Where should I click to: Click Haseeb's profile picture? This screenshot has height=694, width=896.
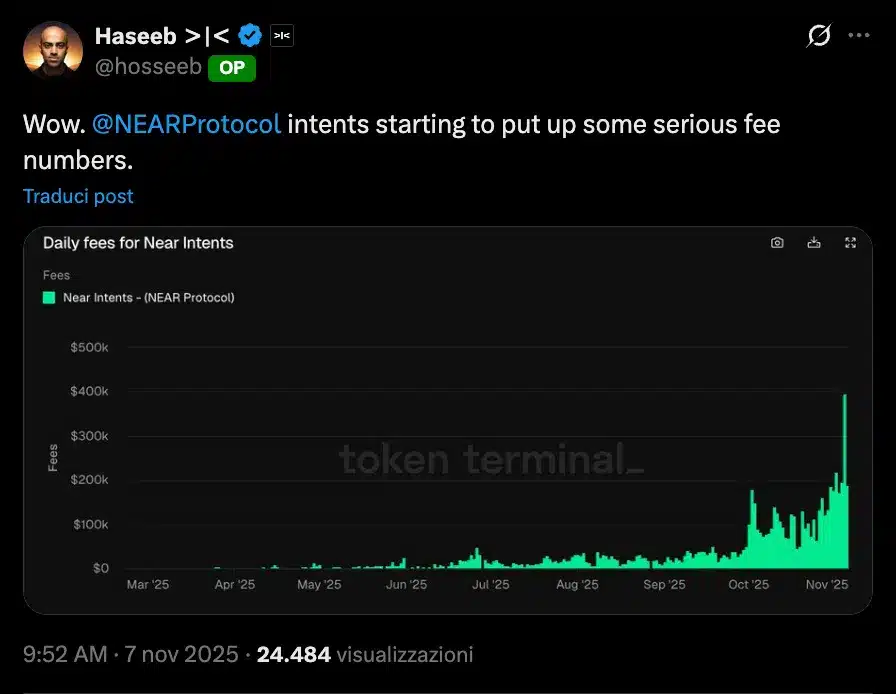(x=53, y=47)
